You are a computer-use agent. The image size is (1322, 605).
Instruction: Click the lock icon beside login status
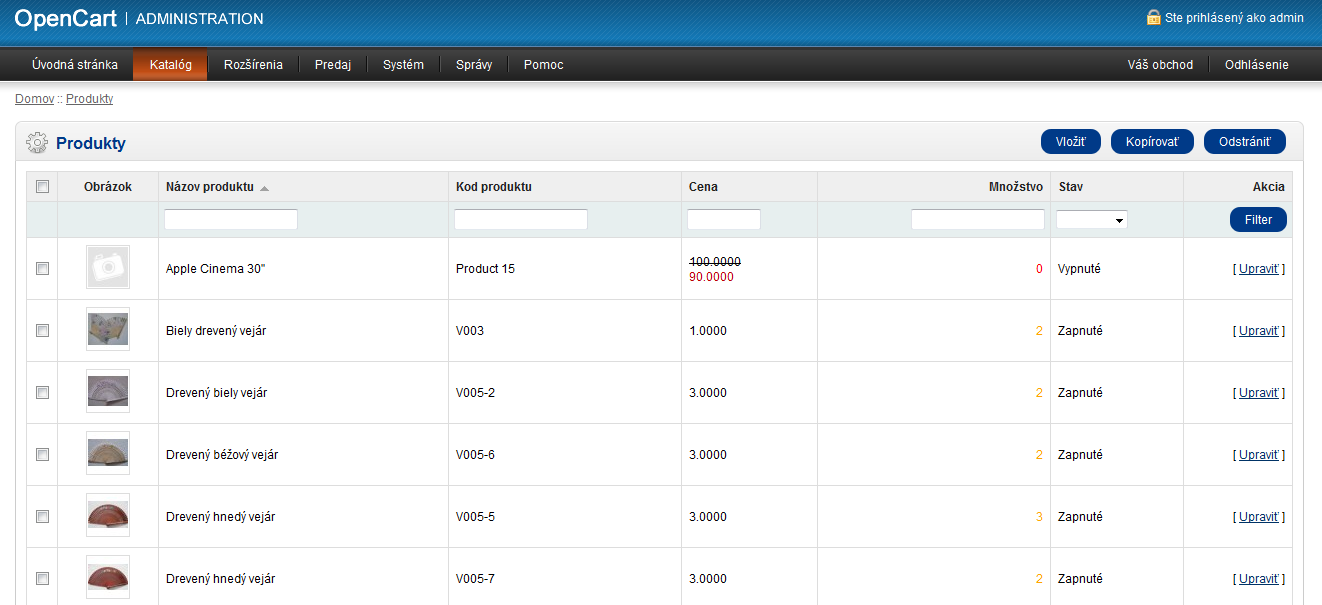click(1154, 17)
